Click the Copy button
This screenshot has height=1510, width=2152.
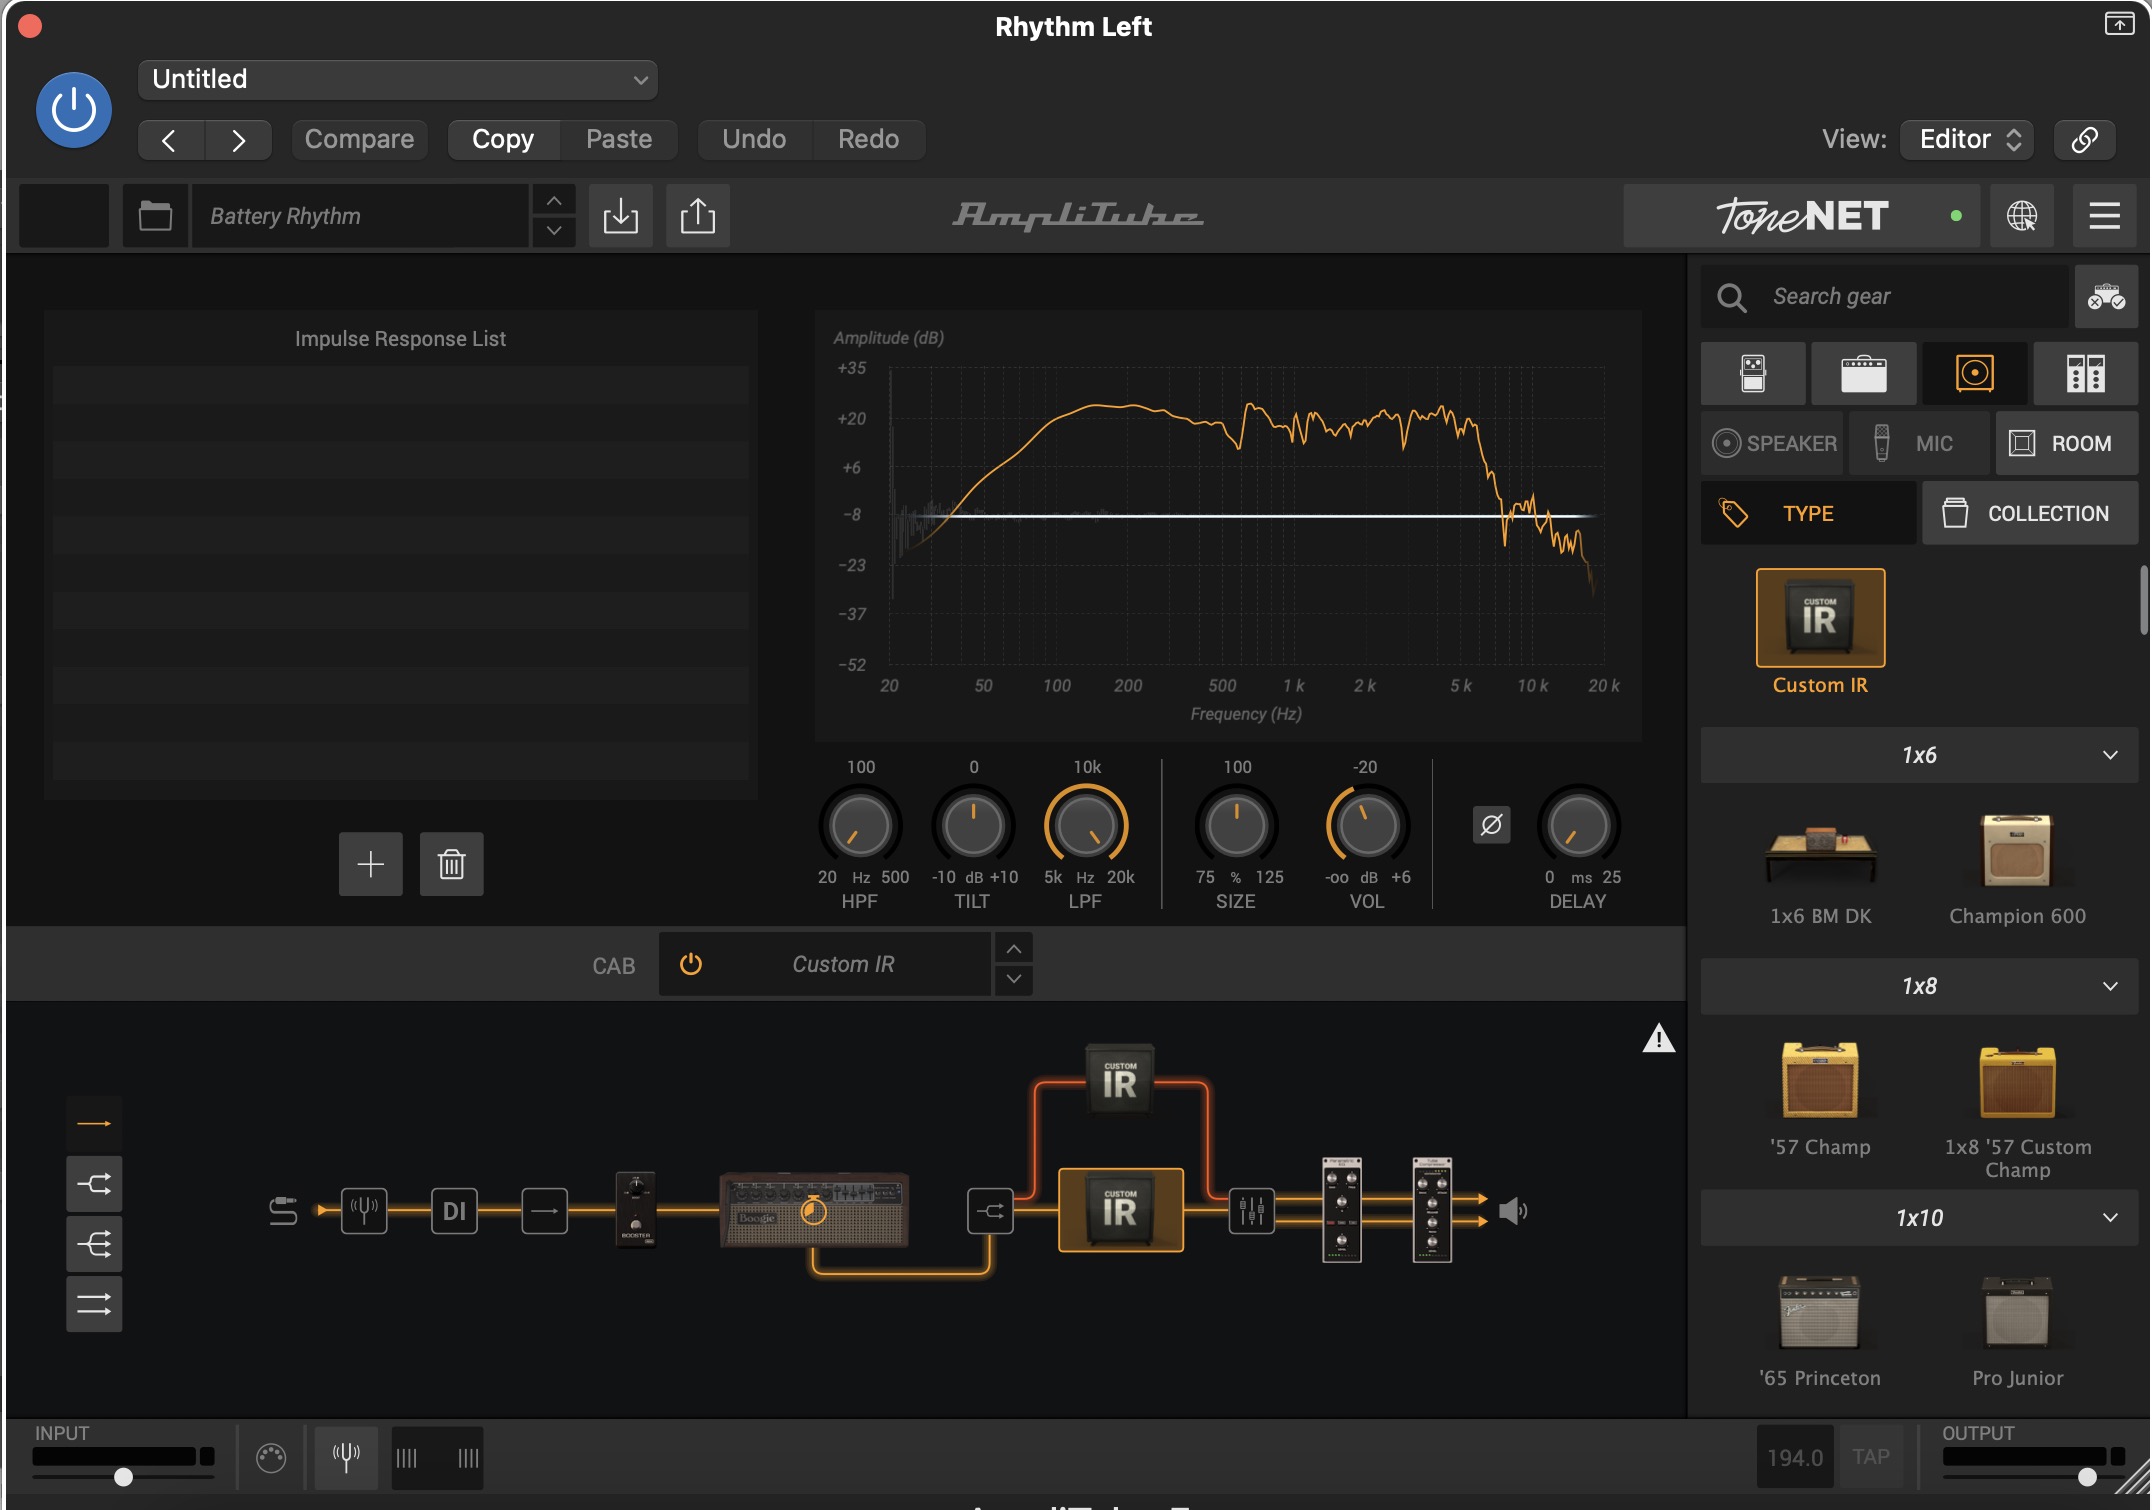tap(503, 139)
